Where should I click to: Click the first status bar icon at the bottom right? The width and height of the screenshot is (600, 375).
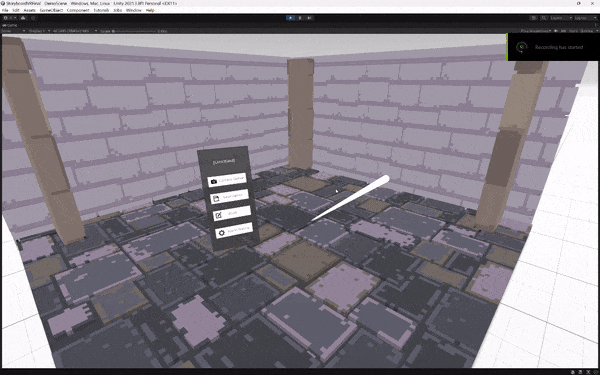(572, 372)
